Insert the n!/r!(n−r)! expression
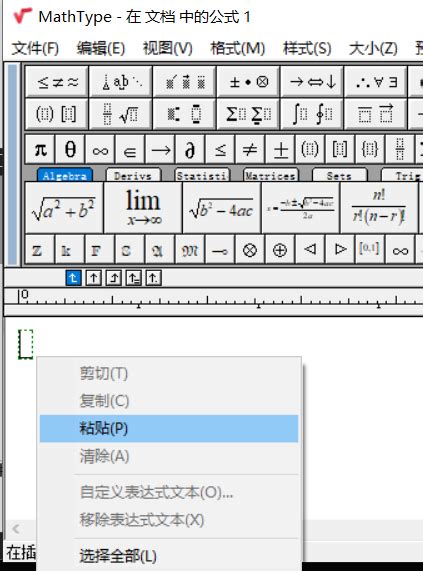Screen dimensions: 423x571 coord(379,208)
